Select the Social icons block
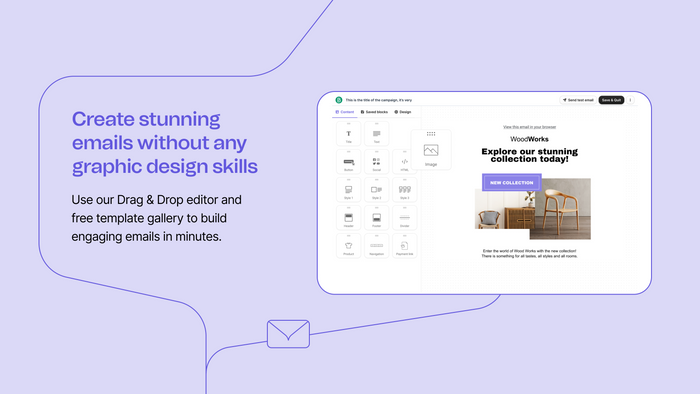The width and height of the screenshot is (700, 394). point(376,162)
